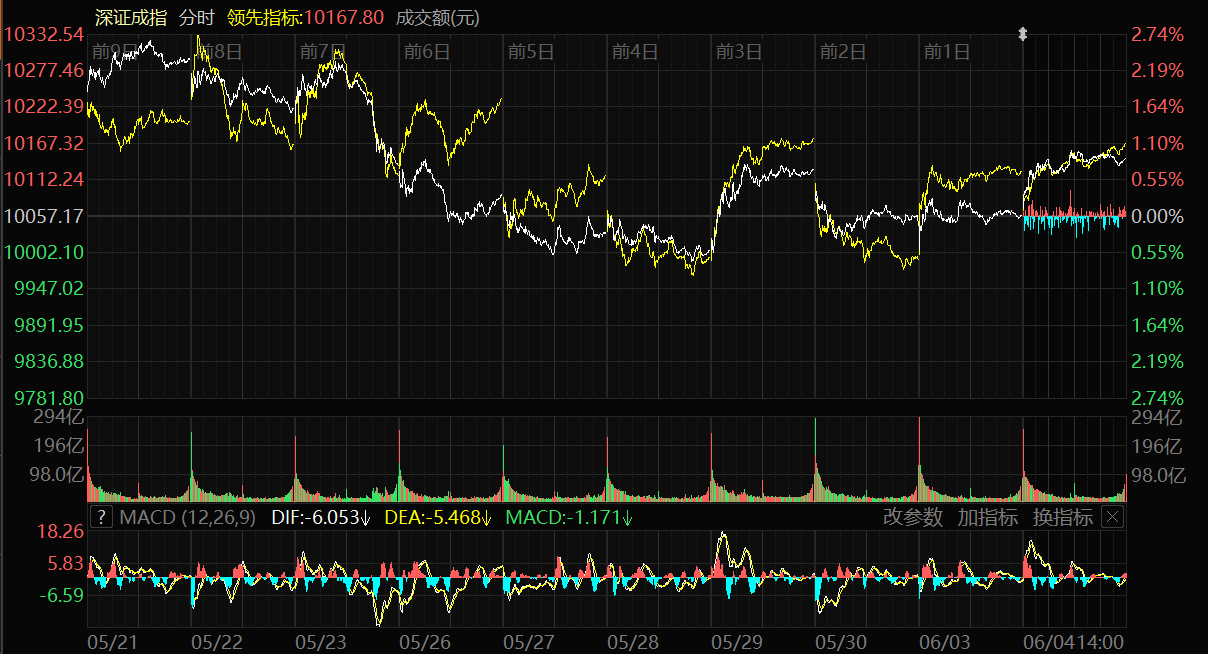Click 加指标 to add an indicator

pyautogui.click(x=988, y=517)
